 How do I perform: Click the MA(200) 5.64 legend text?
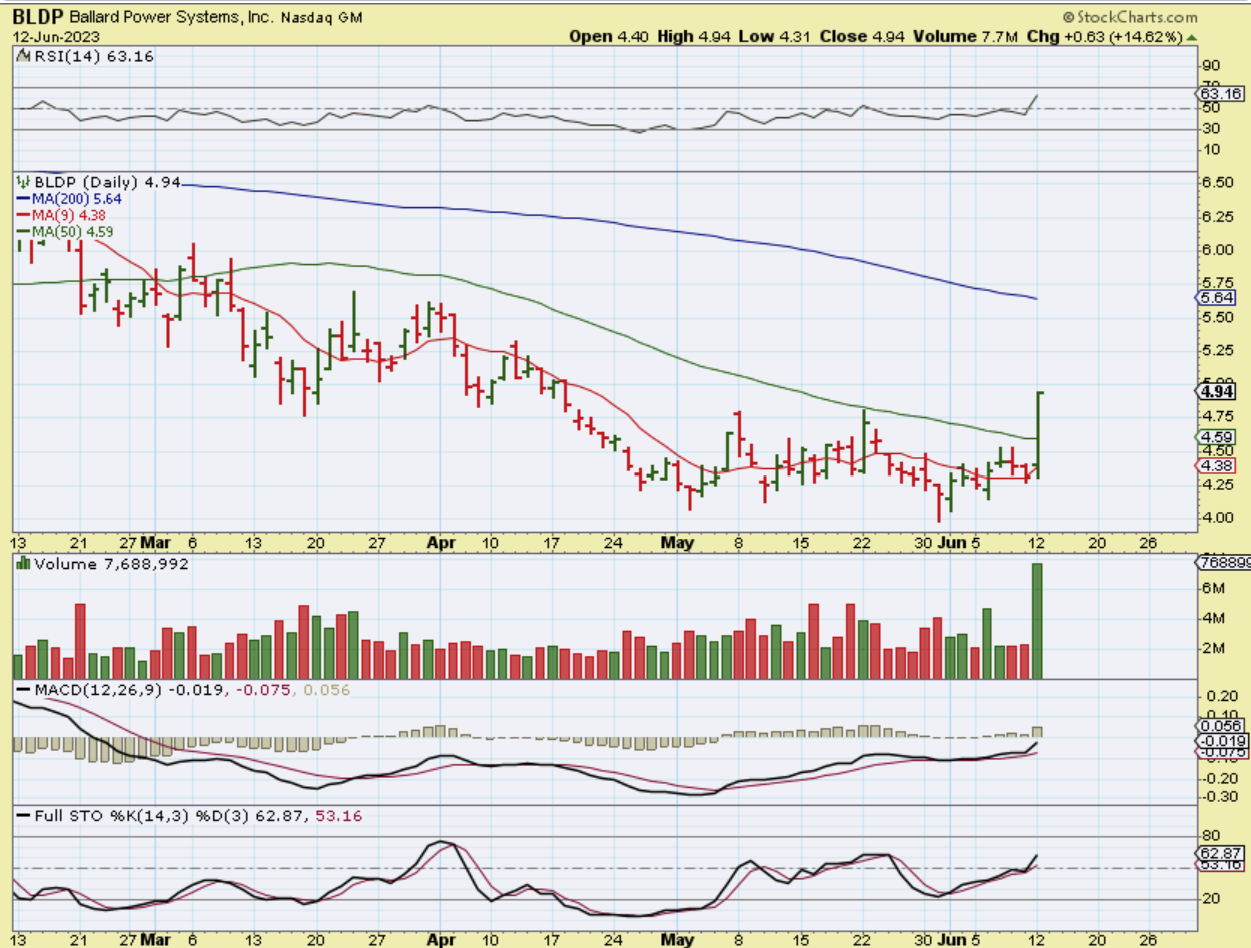coord(79,199)
